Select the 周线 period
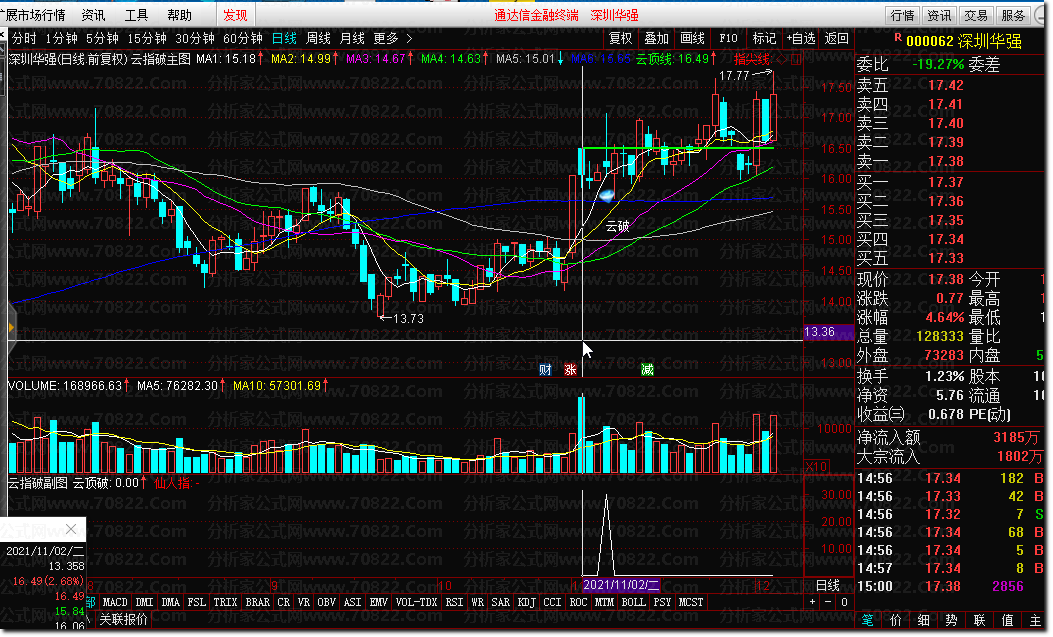Screen dimensions: 1053x637 (318, 39)
